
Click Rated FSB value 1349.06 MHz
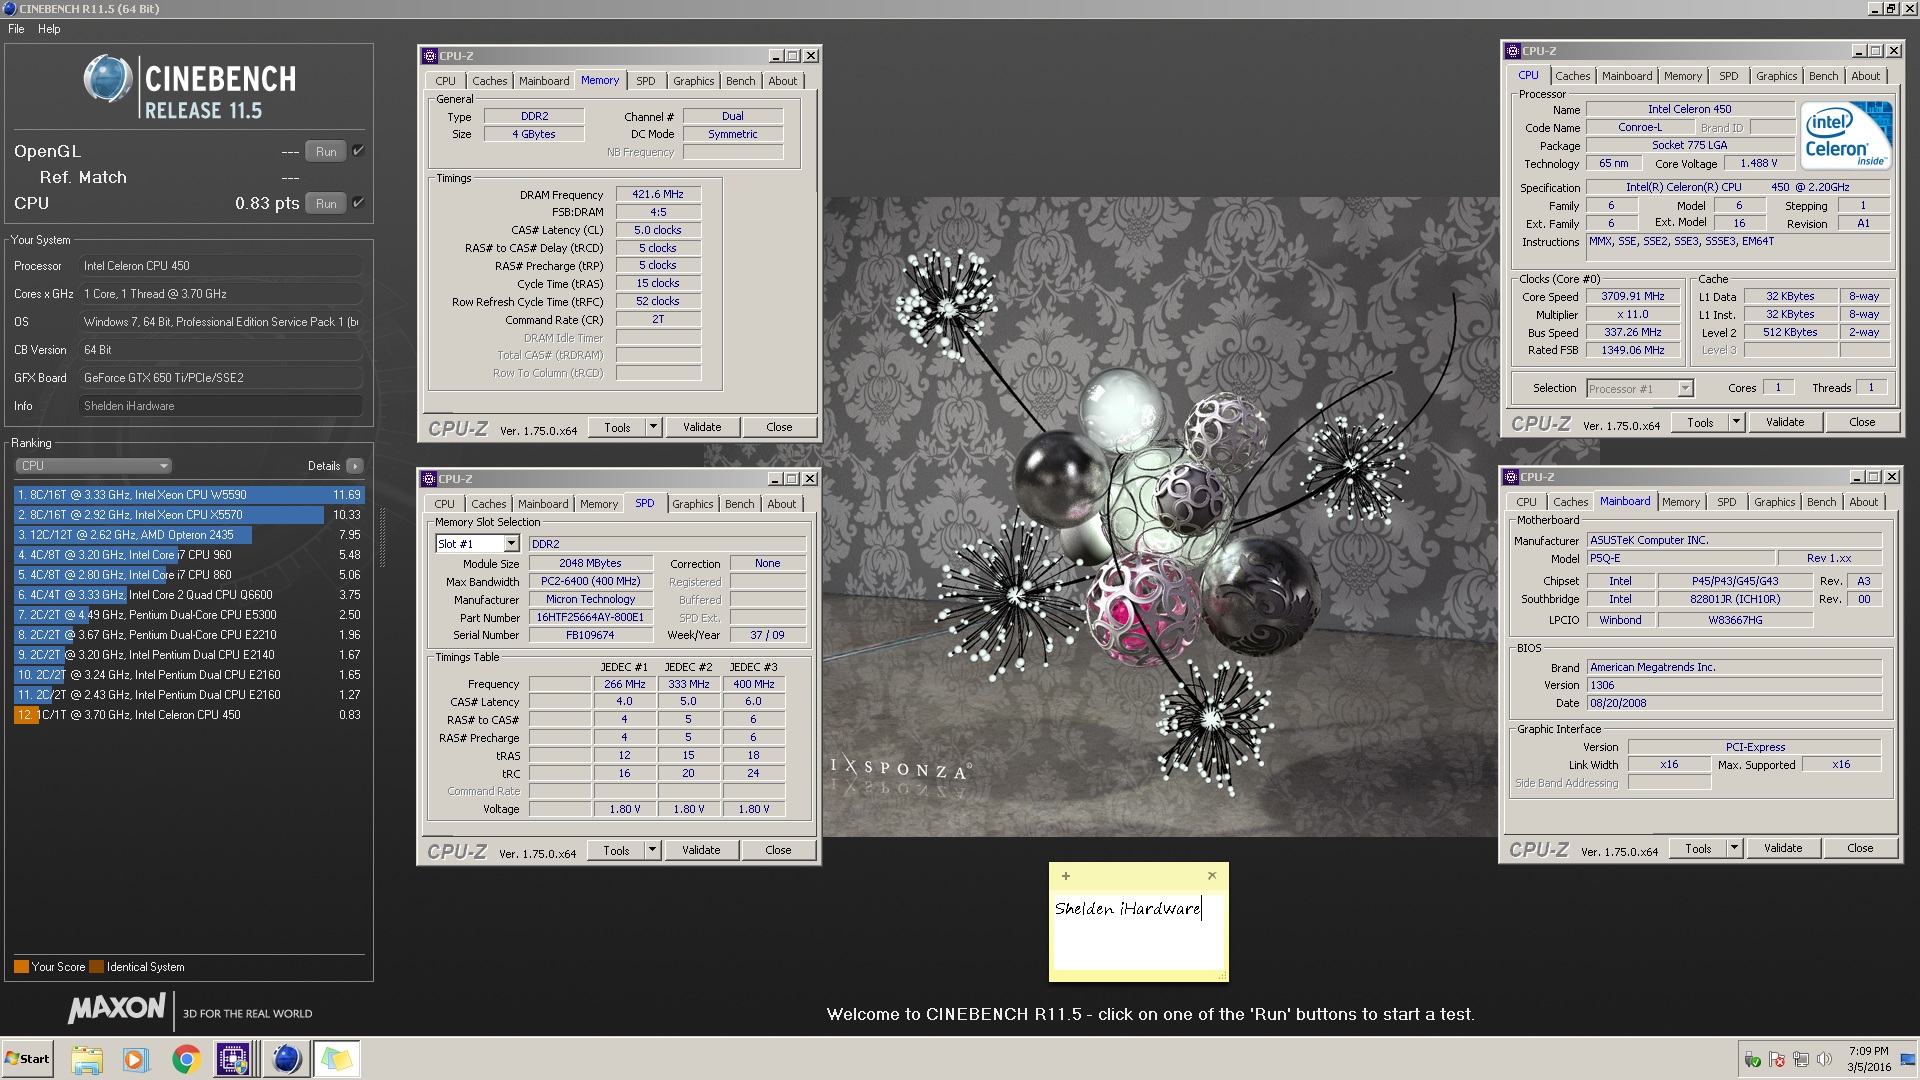coord(1633,350)
